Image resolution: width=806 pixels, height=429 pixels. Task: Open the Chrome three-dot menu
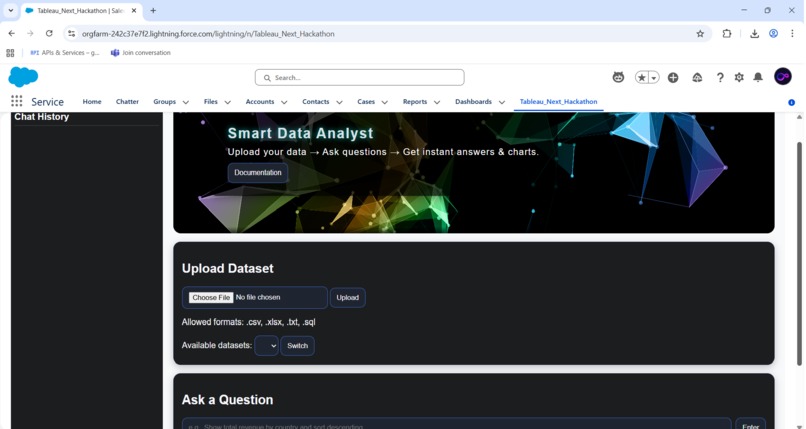792,33
